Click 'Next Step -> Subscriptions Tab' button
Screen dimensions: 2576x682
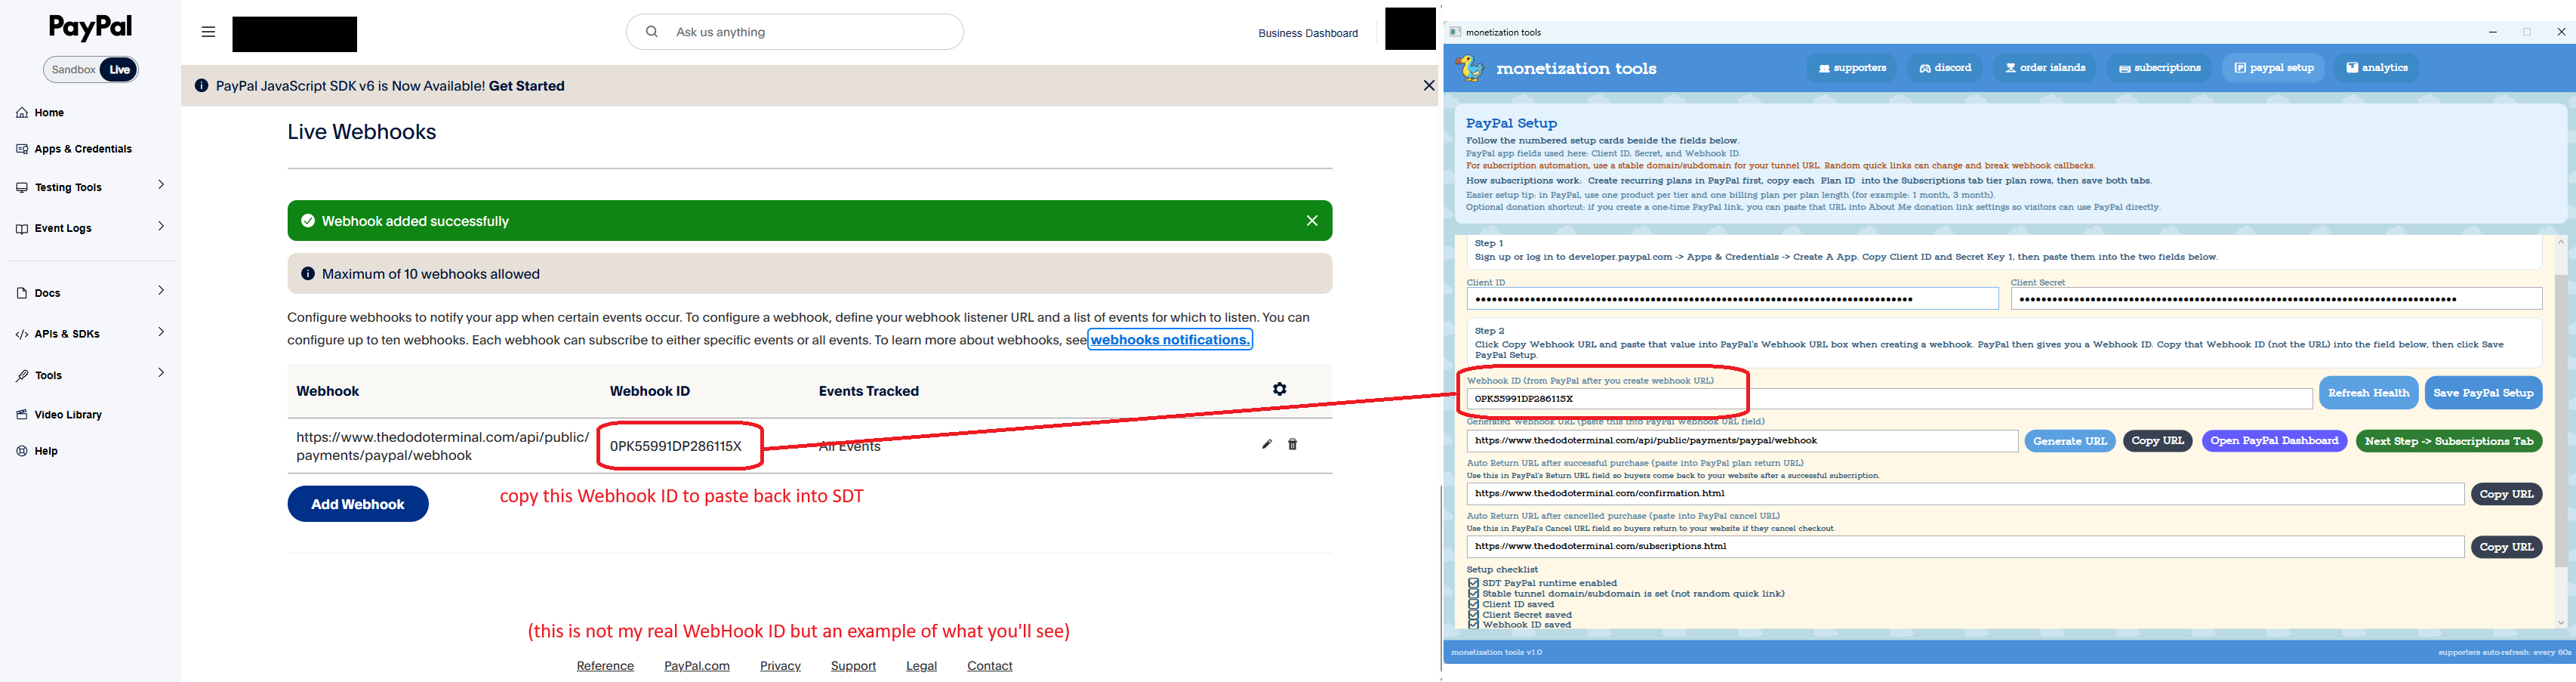(x=2449, y=441)
